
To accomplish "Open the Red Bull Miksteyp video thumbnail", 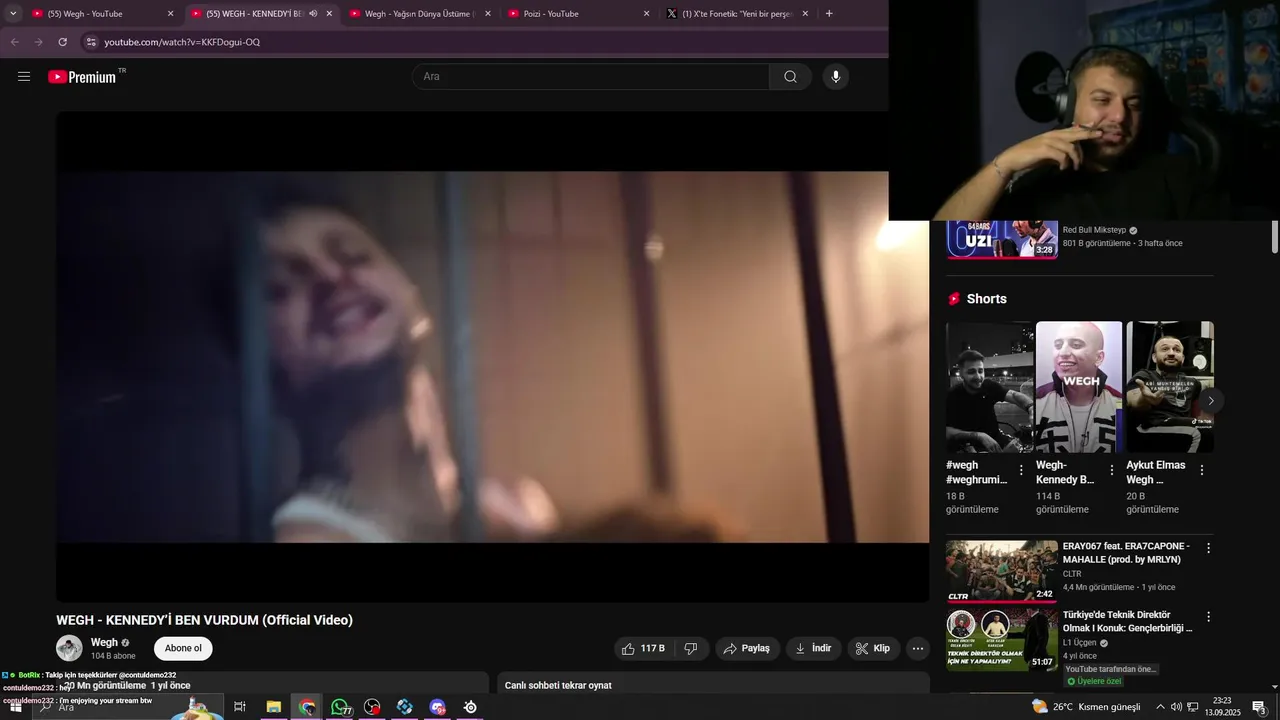I will pos(1002,239).
